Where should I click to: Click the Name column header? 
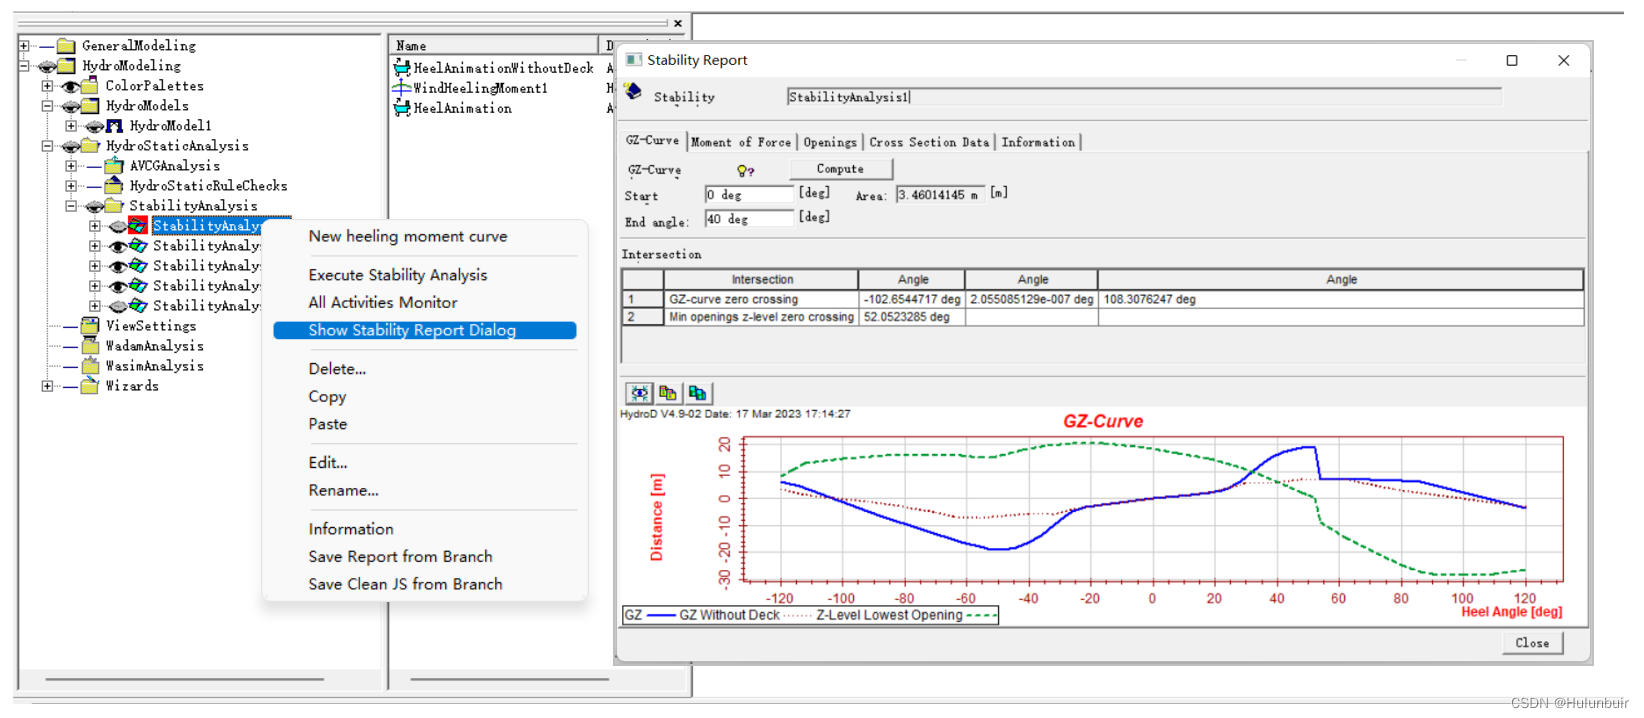click(x=494, y=45)
